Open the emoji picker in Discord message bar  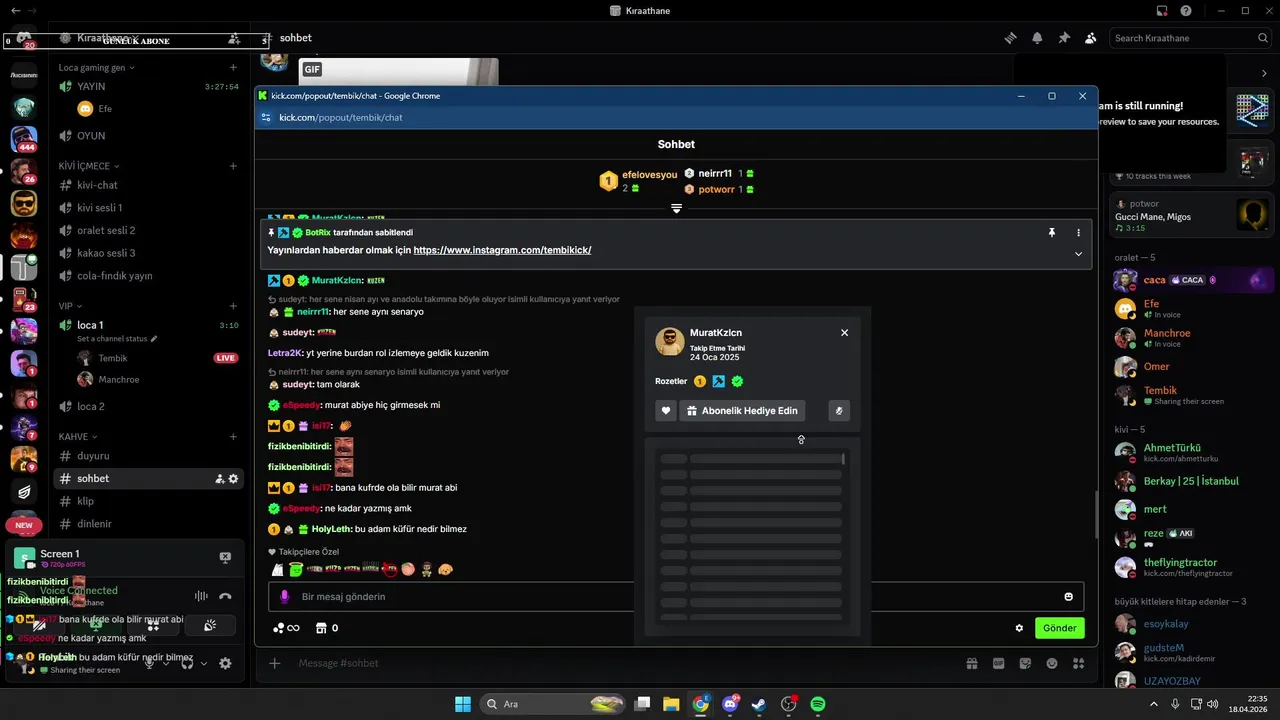click(1052, 663)
